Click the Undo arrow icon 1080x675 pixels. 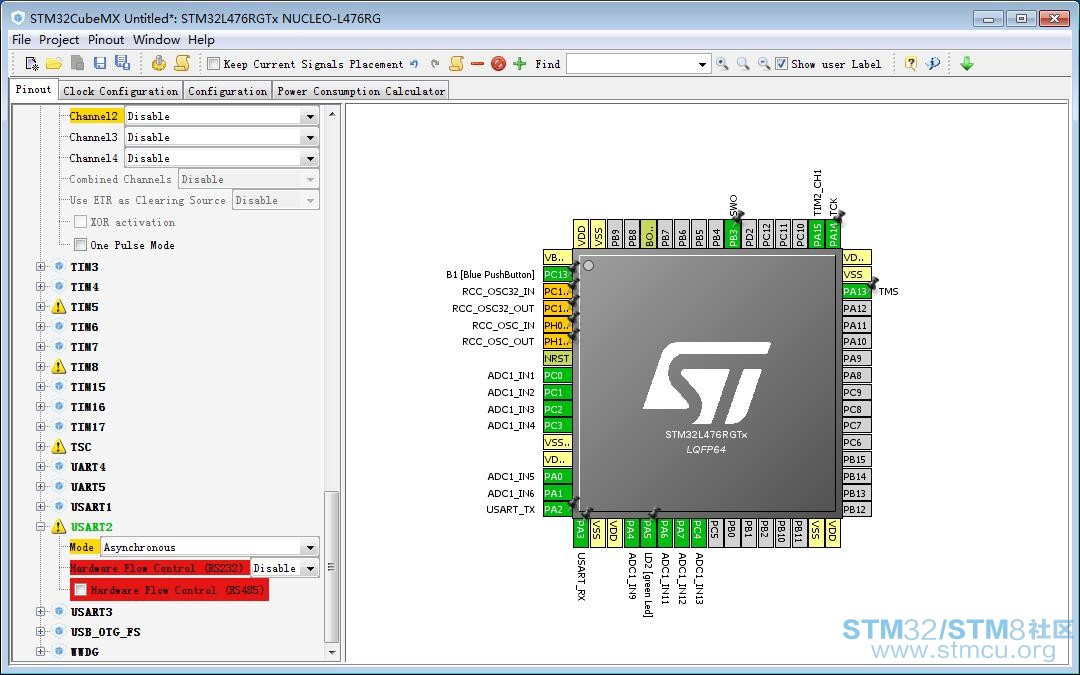[414, 64]
